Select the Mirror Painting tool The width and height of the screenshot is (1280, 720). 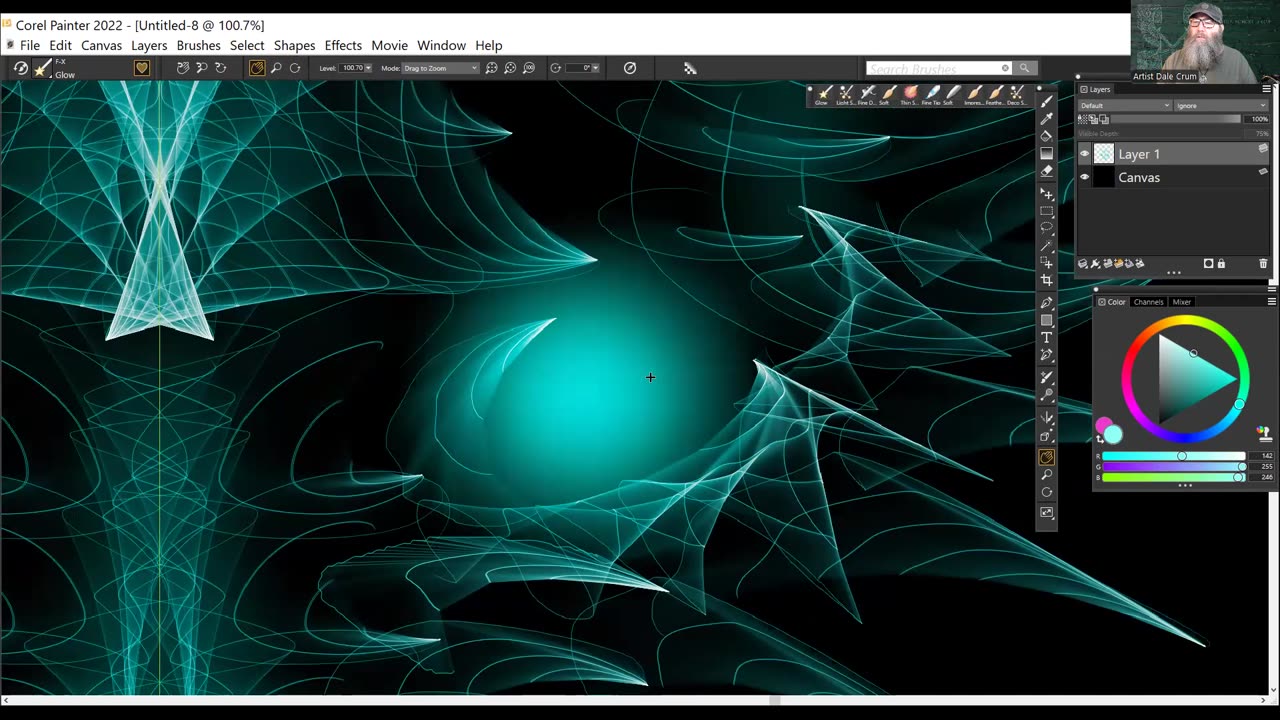(1047, 417)
